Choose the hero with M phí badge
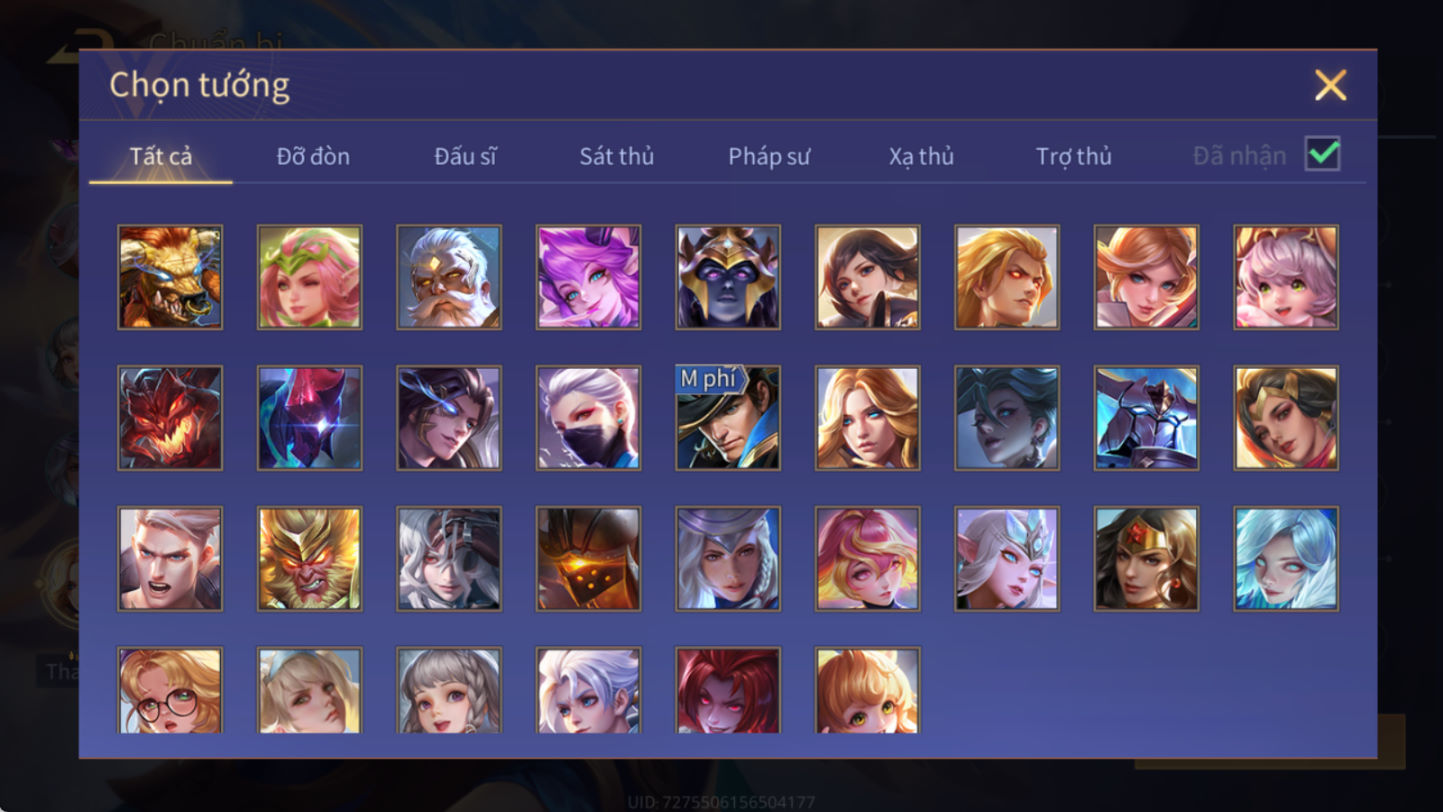Screen dimensions: 1443x812 [x=728, y=418]
